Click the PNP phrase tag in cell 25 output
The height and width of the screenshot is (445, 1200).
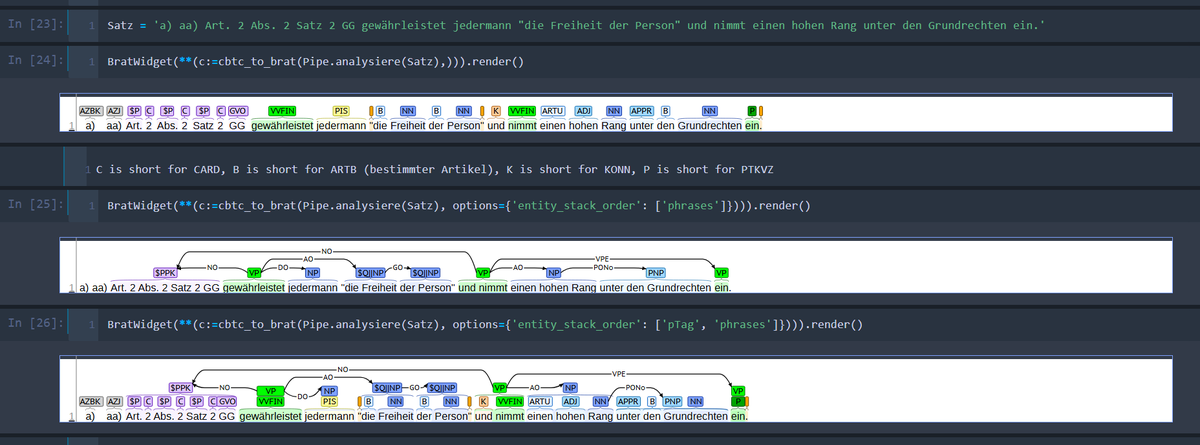tap(656, 273)
